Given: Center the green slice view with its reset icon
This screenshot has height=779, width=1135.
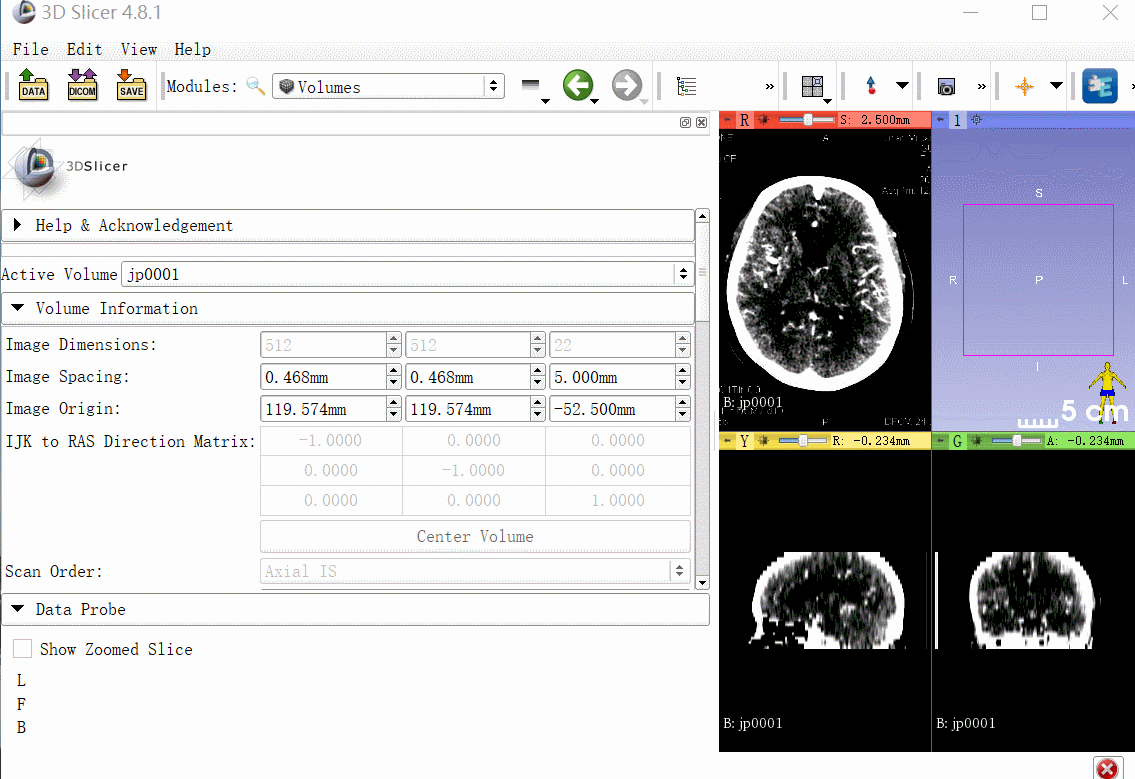Looking at the screenshot, I should pos(976,440).
